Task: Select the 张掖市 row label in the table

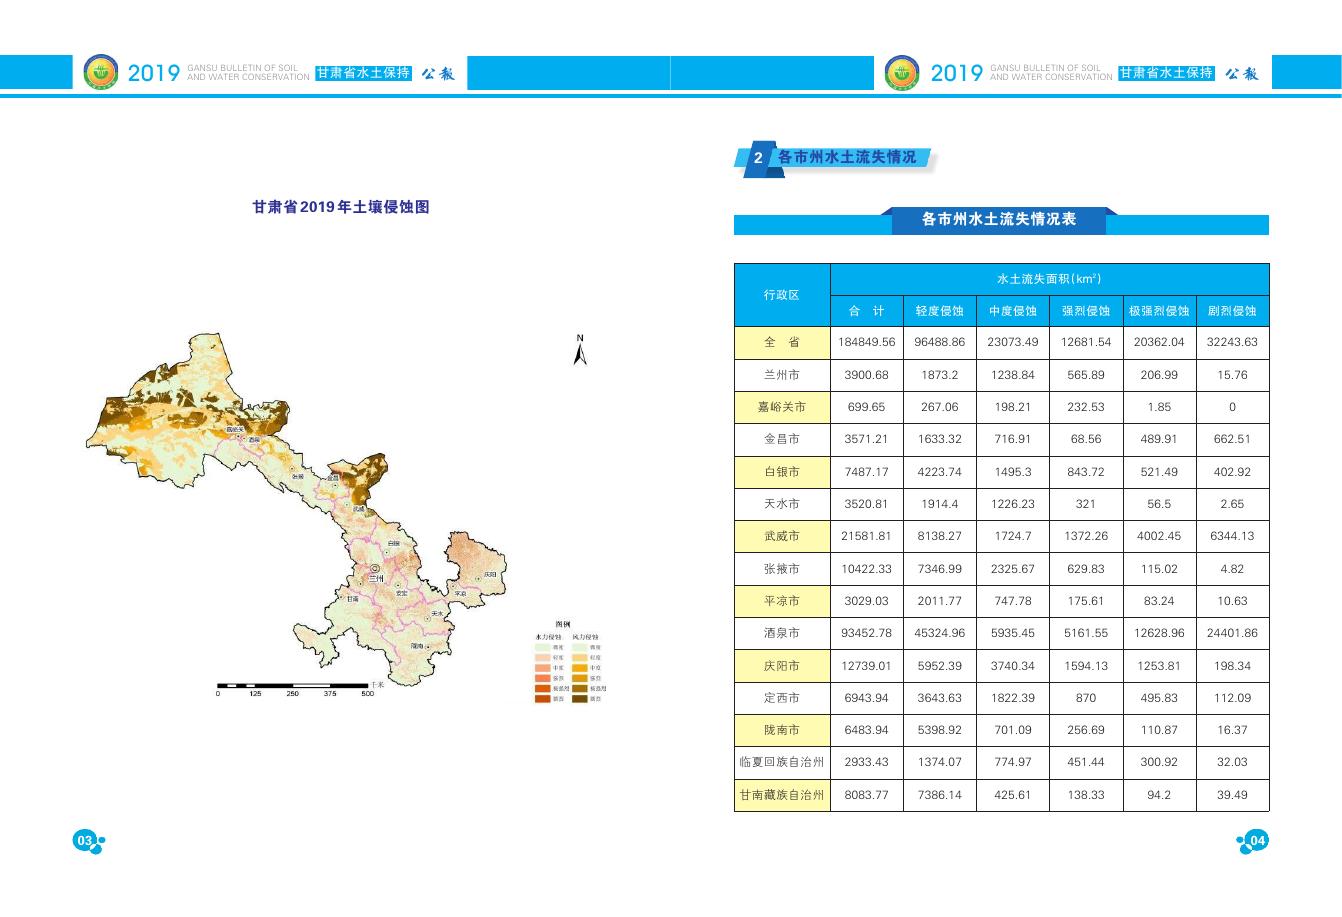Action: 782,569
